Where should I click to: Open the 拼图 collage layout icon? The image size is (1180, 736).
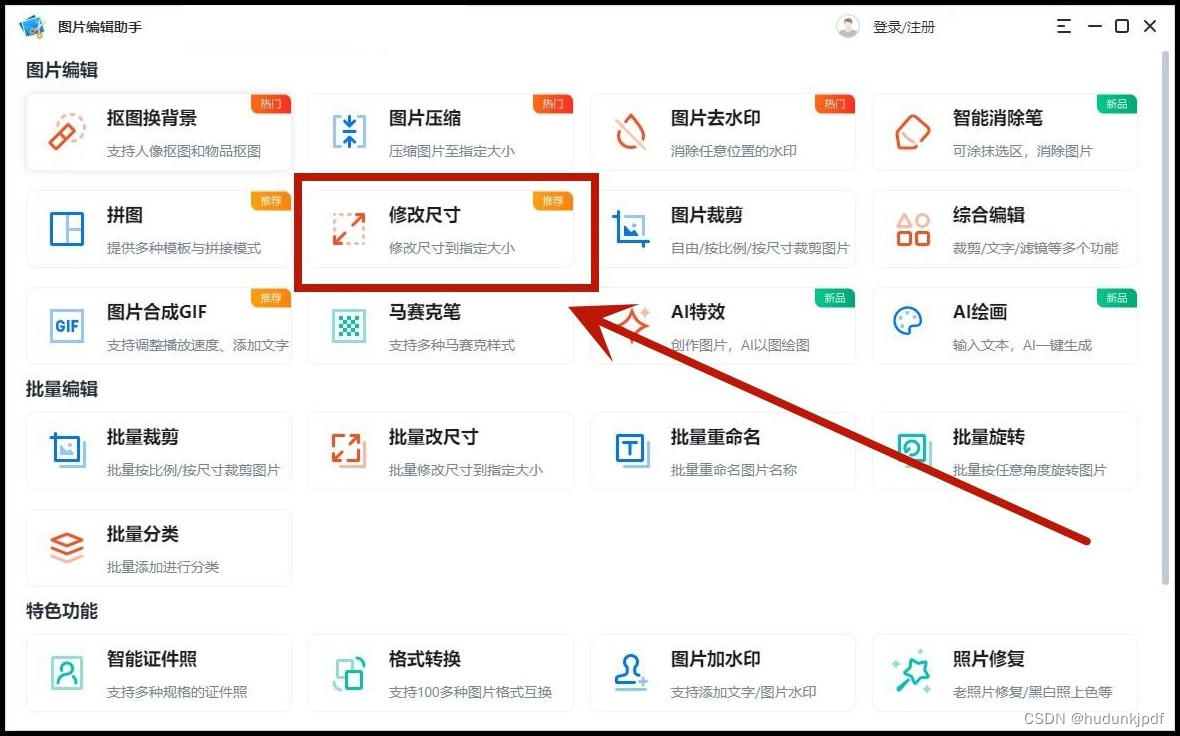coord(67,229)
